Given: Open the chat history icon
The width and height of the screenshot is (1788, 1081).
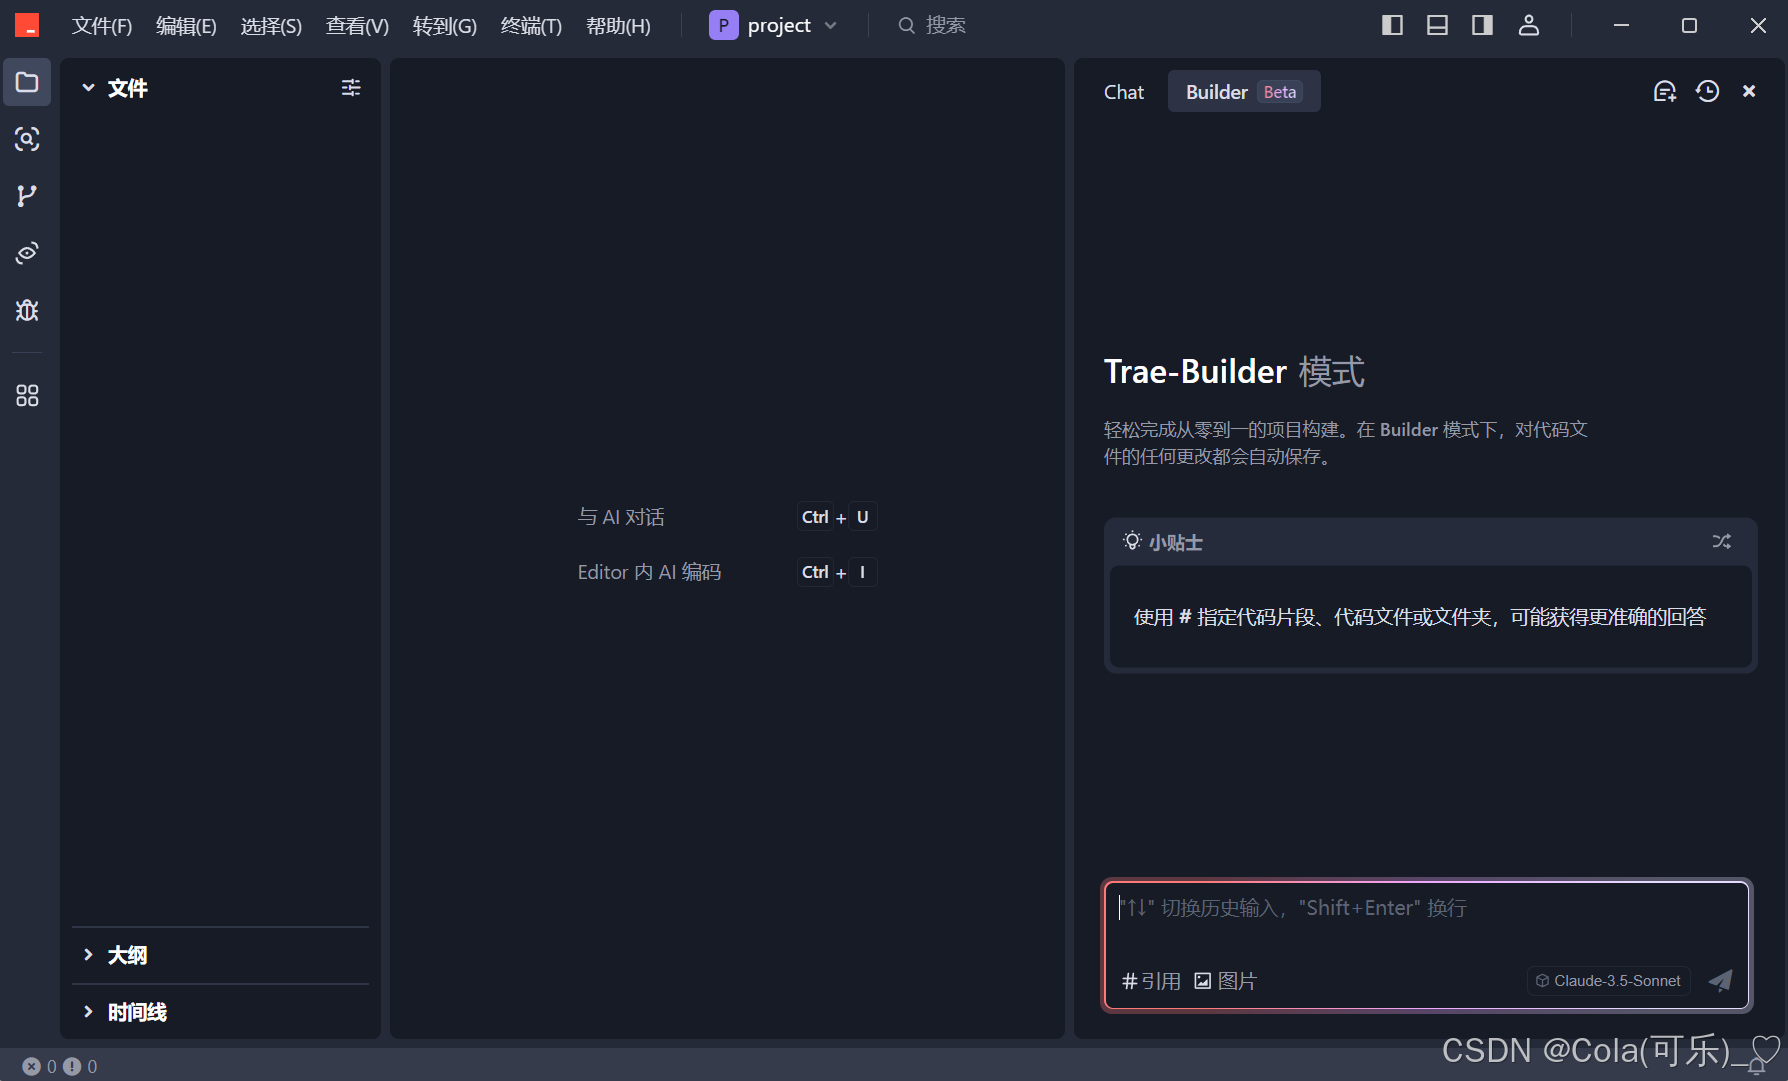Looking at the screenshot, I should click(1707, 91).
